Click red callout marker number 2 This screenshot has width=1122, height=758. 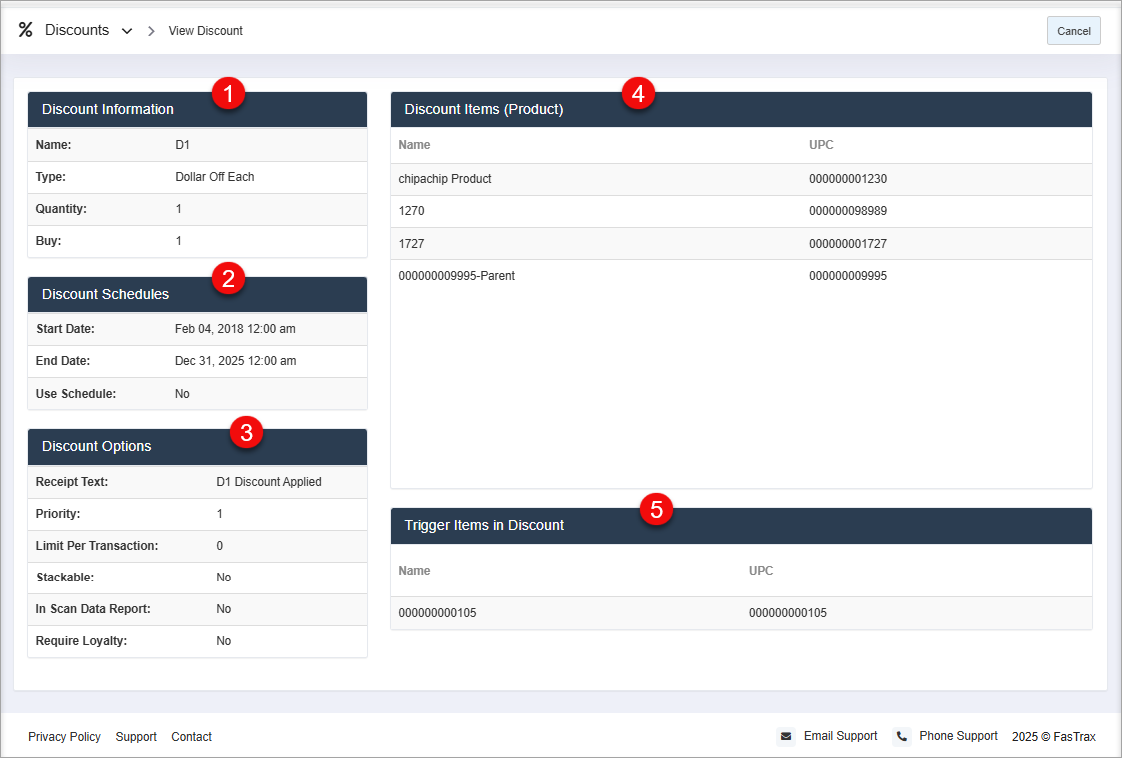pos(228,279)
